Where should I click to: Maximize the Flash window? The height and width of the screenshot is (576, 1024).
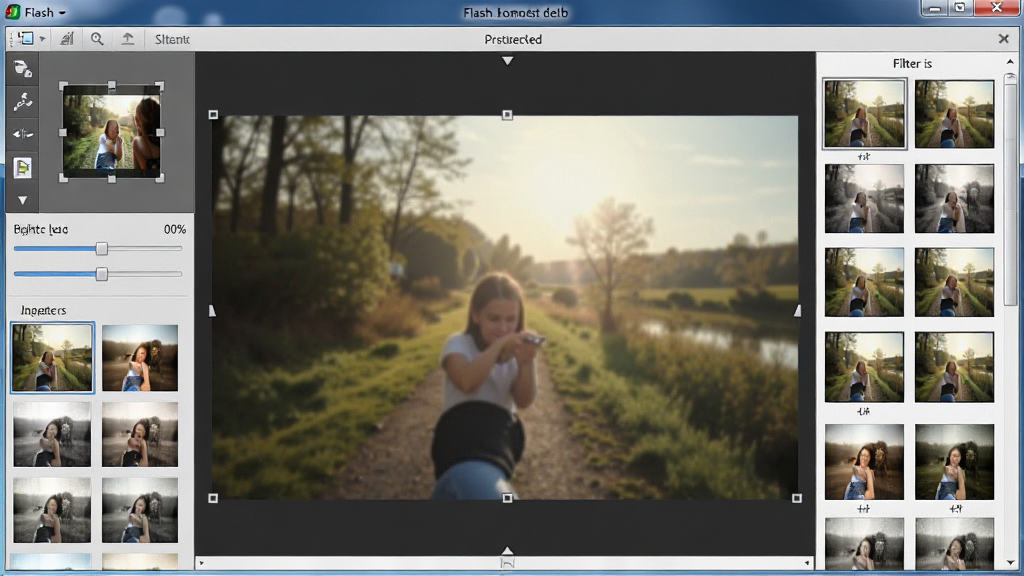coord(960,8)
